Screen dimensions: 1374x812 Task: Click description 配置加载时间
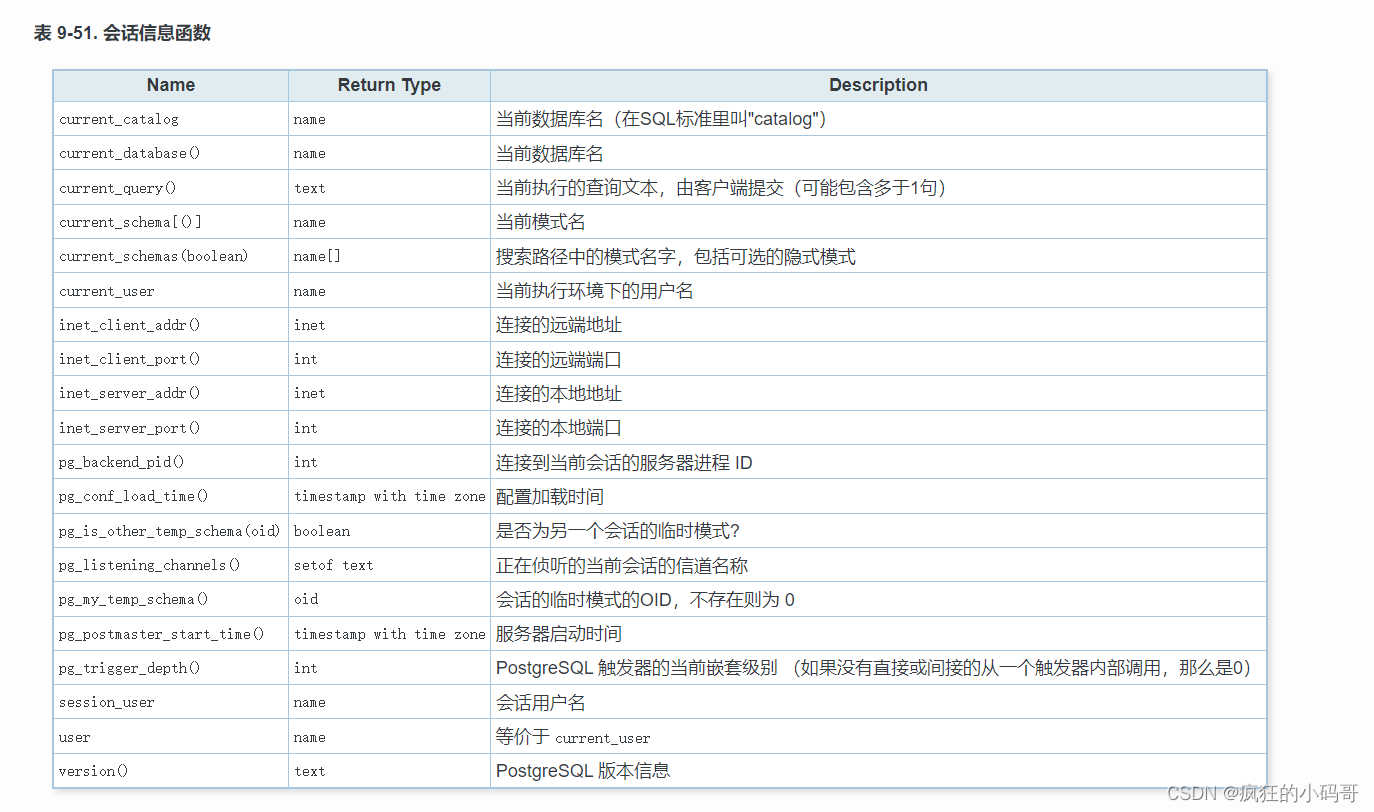pos(550,496)
